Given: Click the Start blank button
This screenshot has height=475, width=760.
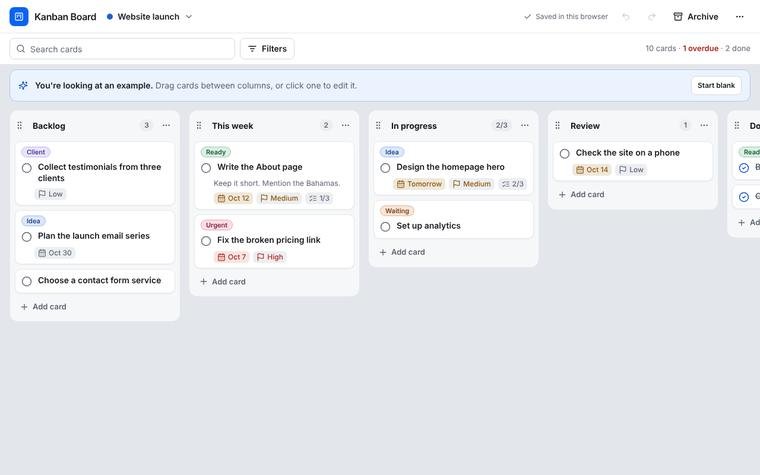Looking at the screenshot, I should click(716, 85).
